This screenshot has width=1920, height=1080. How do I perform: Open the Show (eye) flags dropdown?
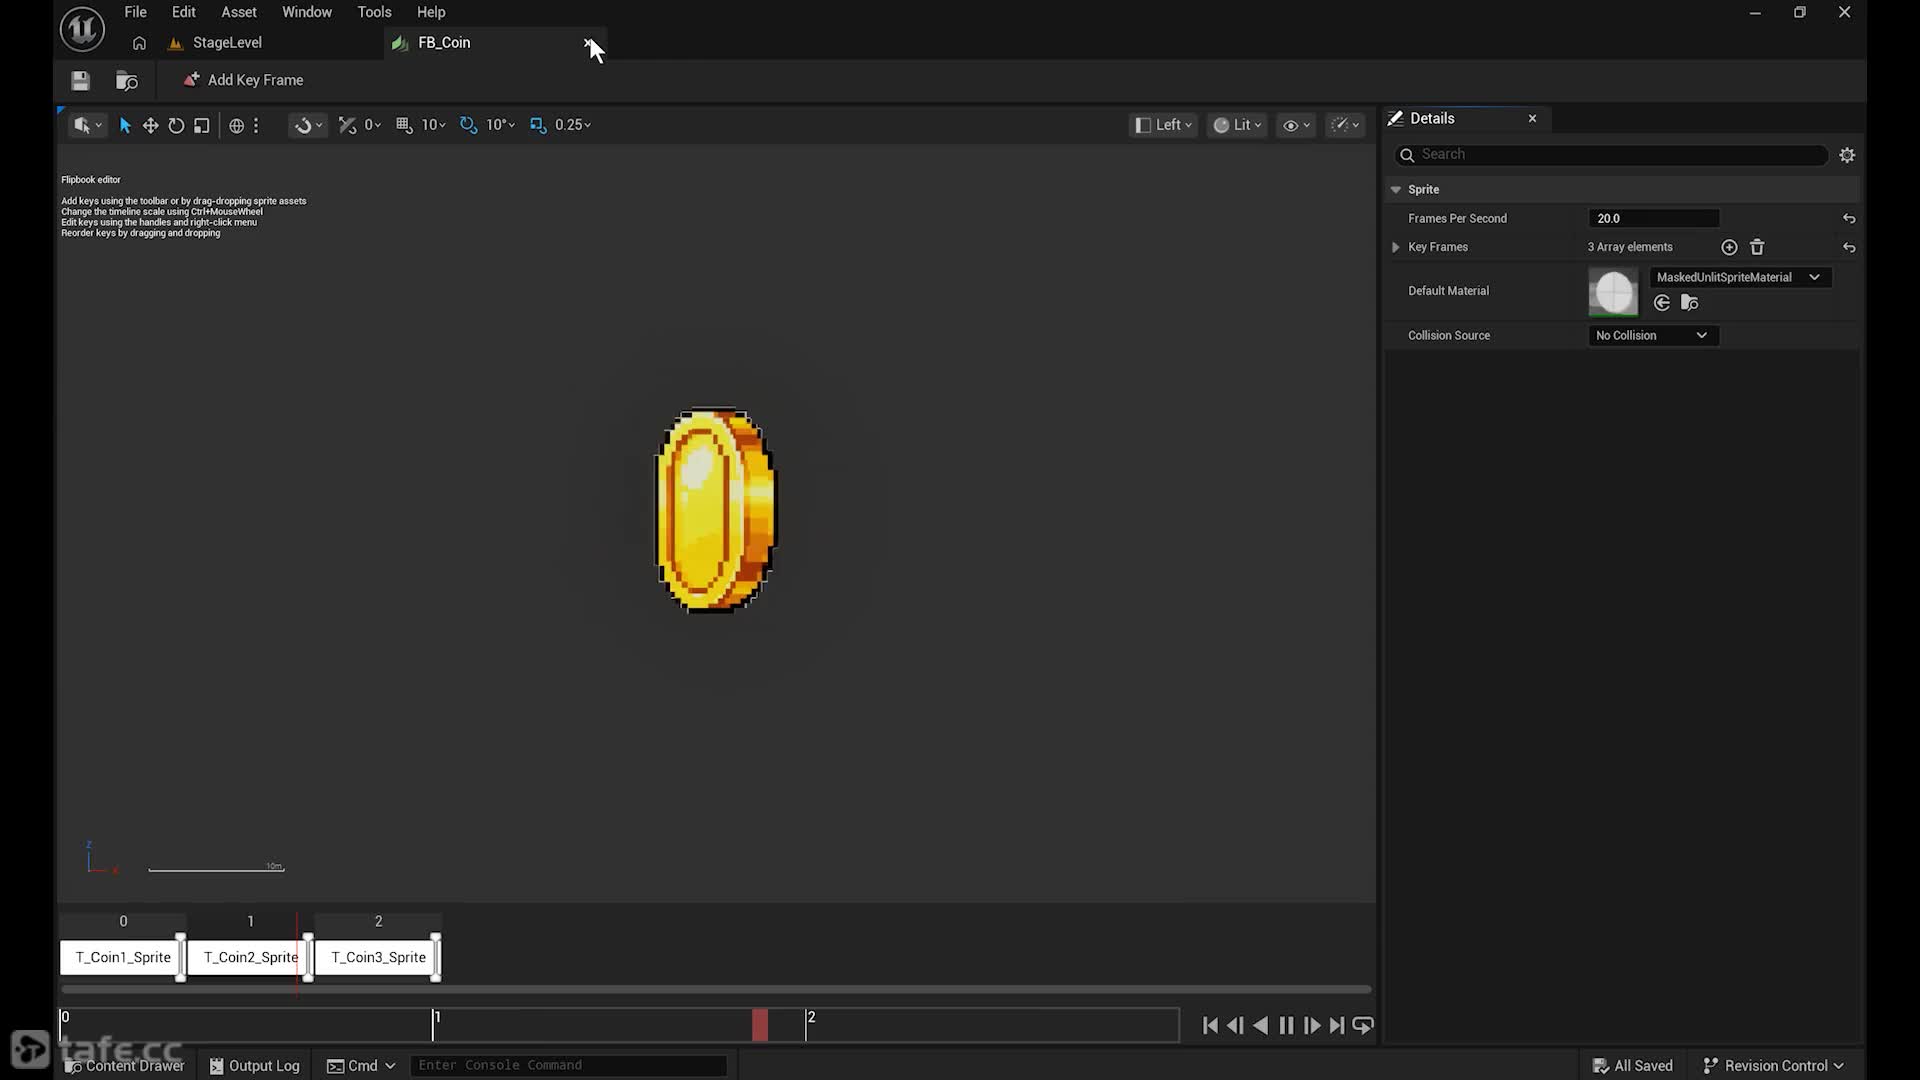[1296, 125]
